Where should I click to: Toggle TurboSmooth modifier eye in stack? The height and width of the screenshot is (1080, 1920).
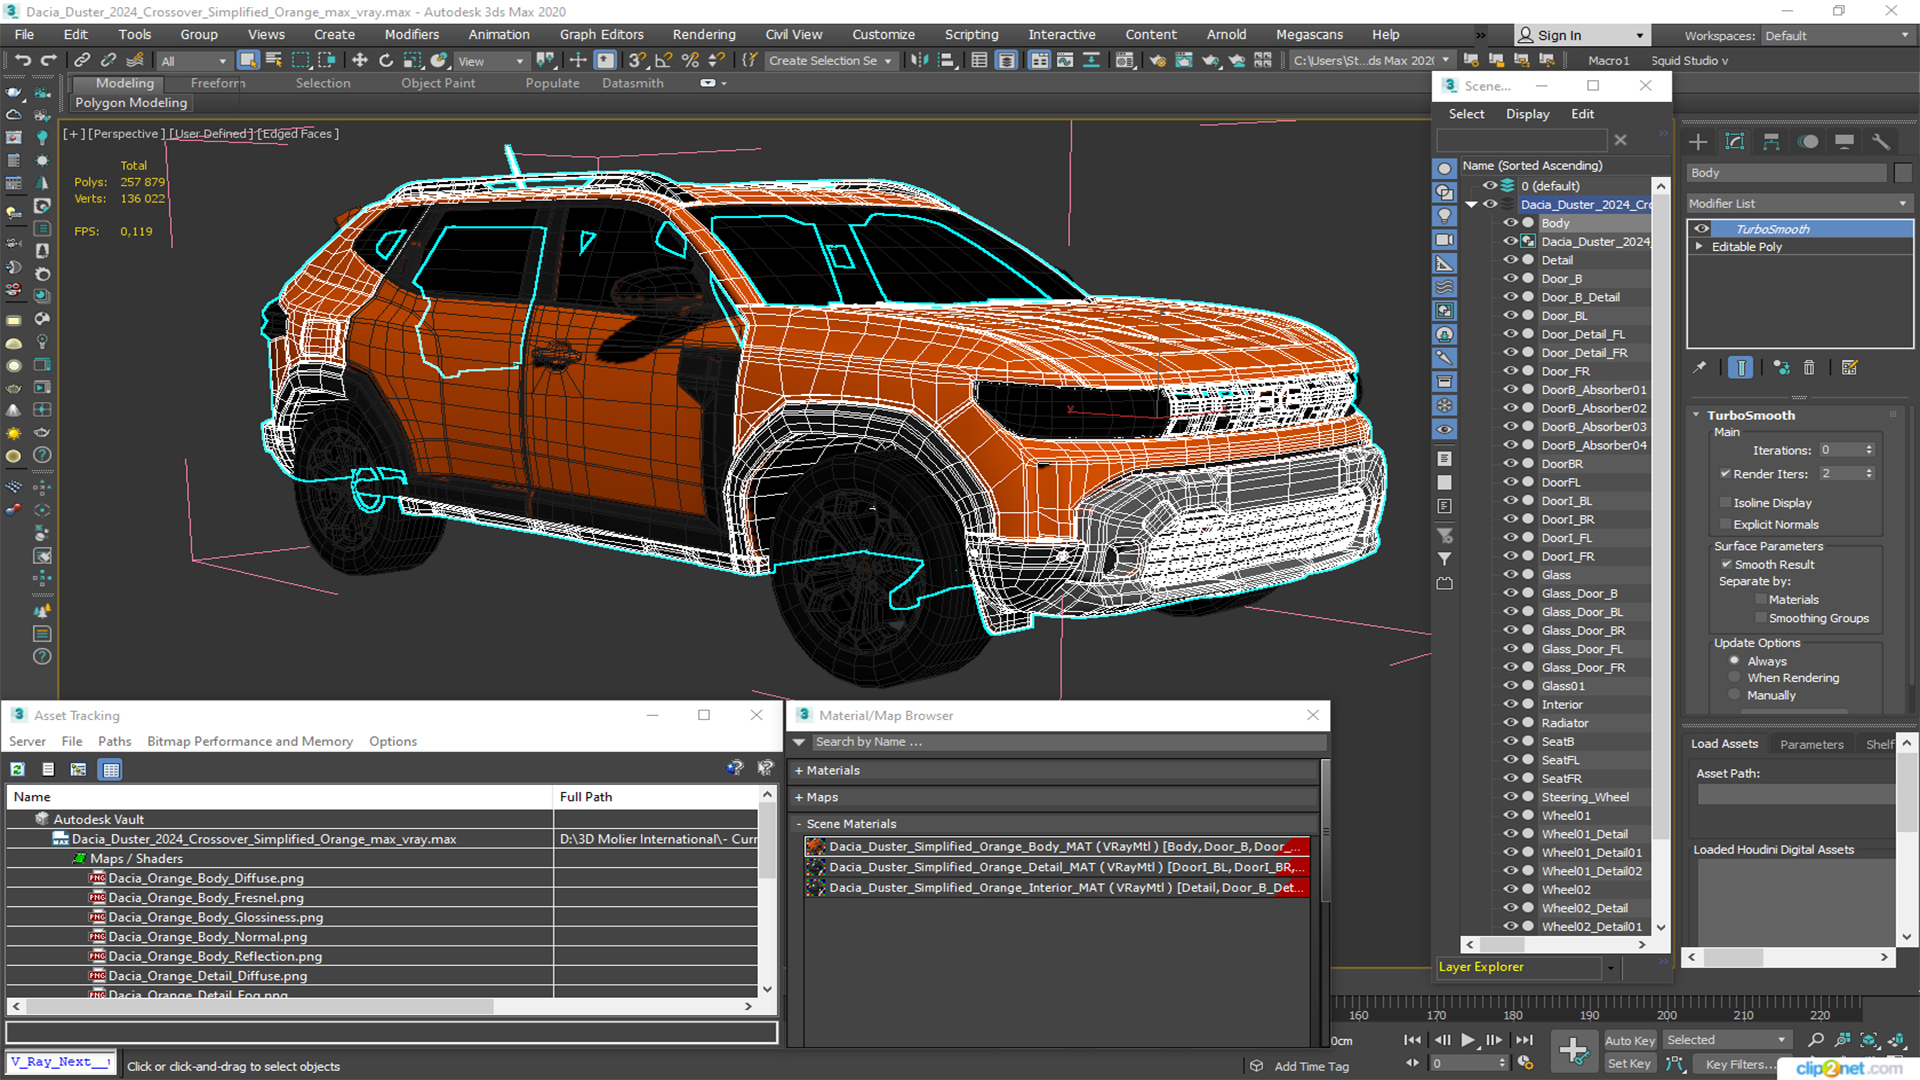[x=1701, y=229]
